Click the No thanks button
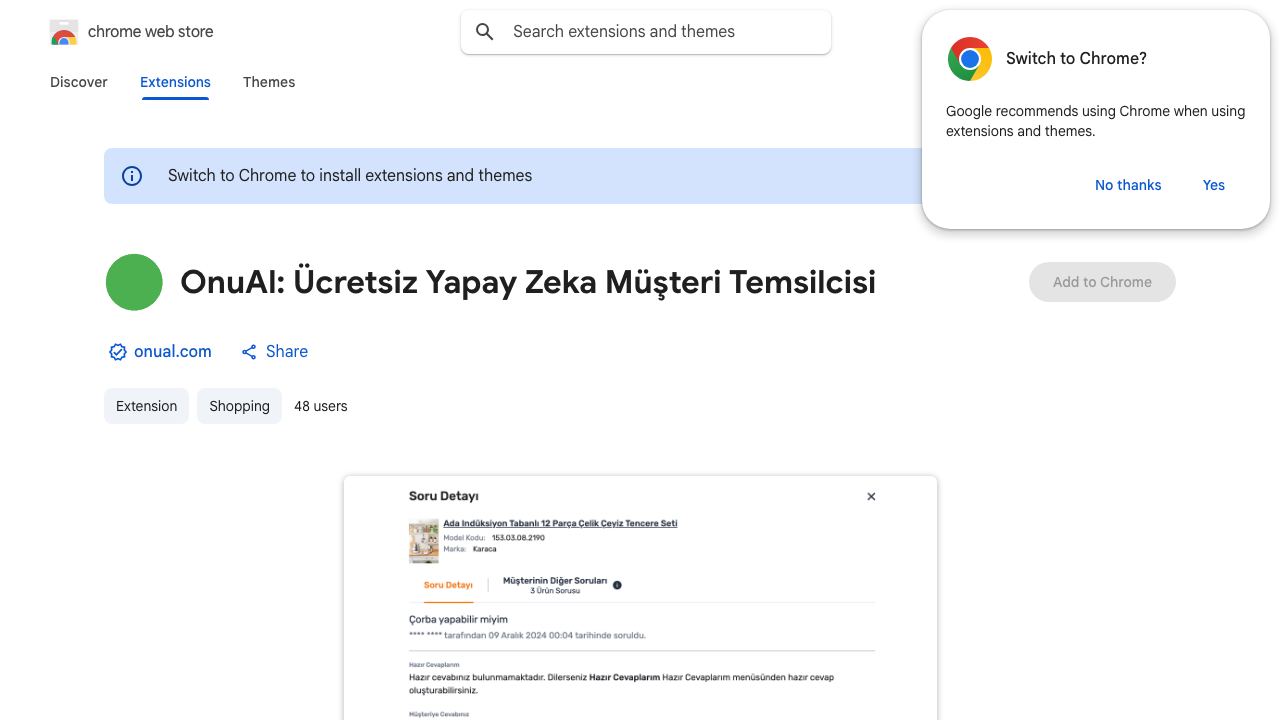Viewport: 1280px width, 720px height. [x=1128, y=185]
